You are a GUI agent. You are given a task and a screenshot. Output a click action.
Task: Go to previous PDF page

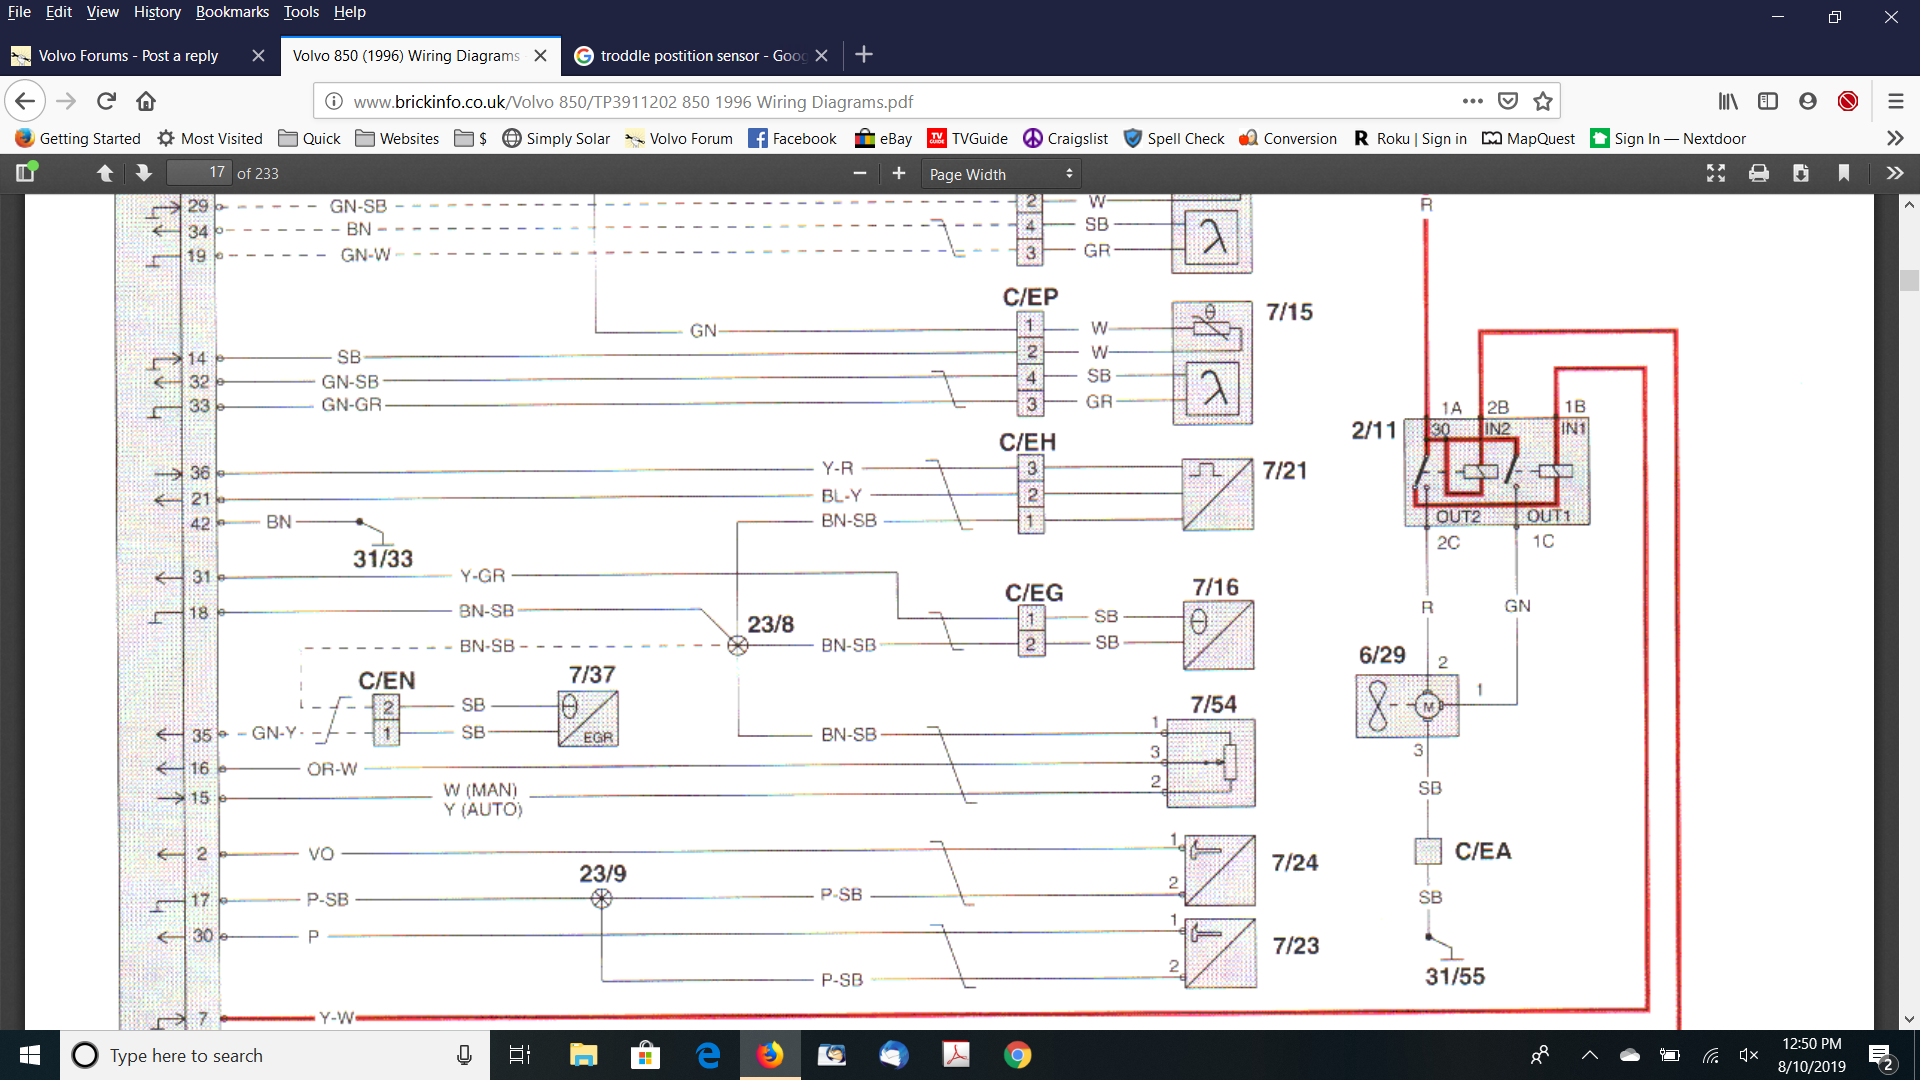coord(104,173)
